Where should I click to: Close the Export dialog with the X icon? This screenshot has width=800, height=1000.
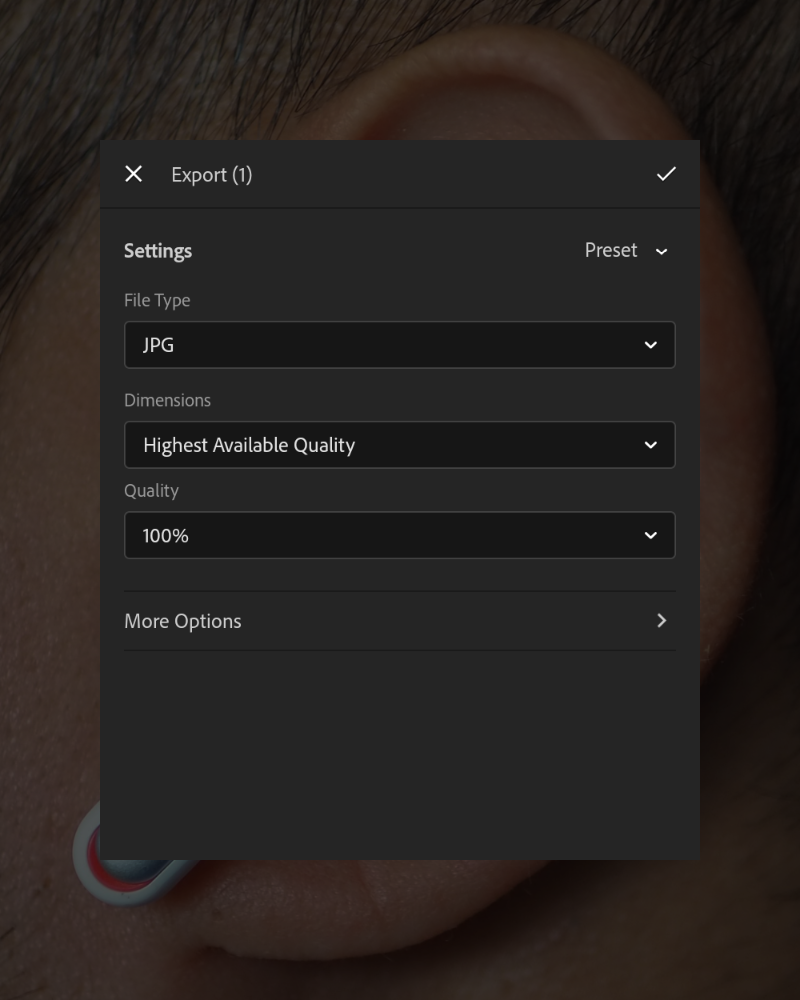coord(133,174)
